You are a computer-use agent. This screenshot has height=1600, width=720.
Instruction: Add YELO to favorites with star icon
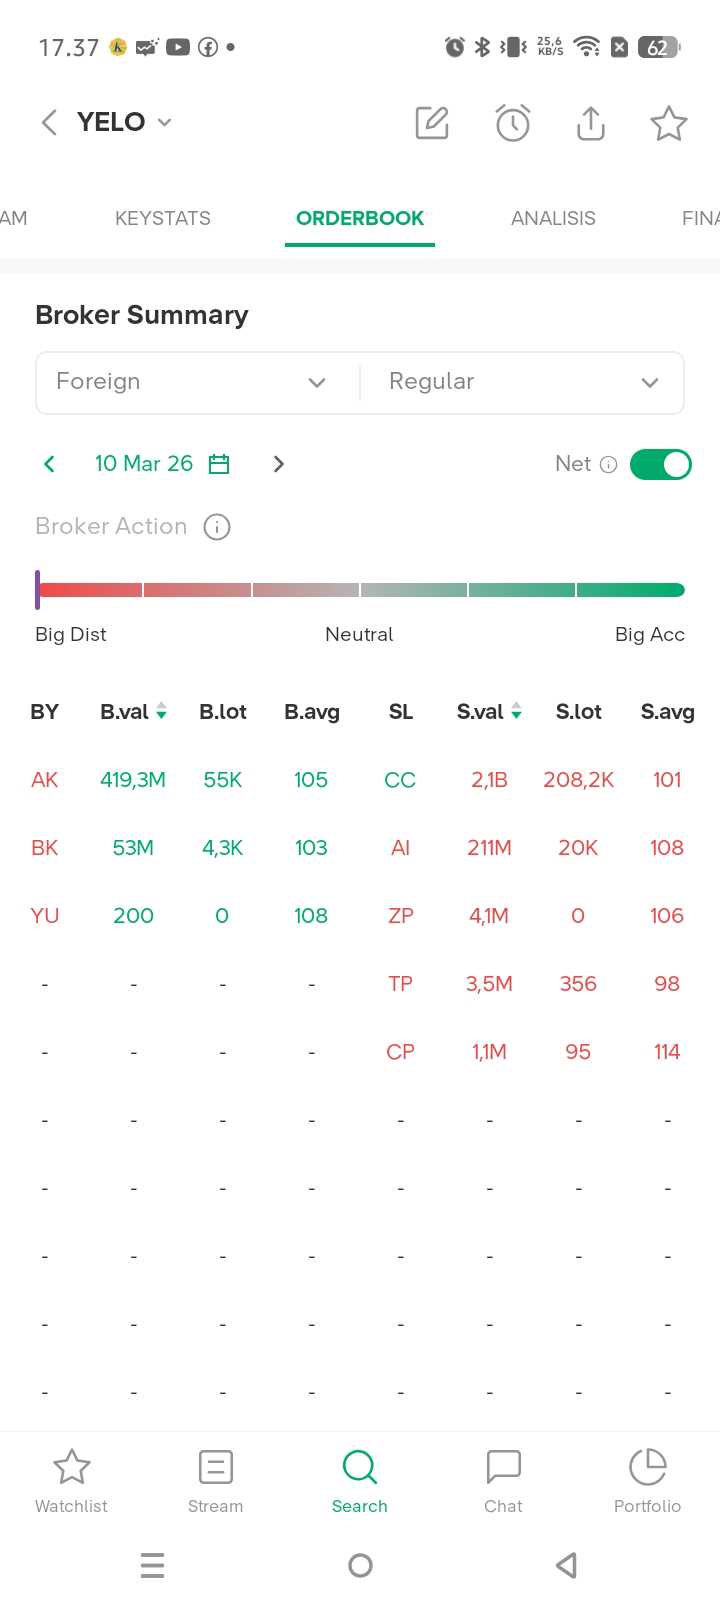click(x=668, y=123)
